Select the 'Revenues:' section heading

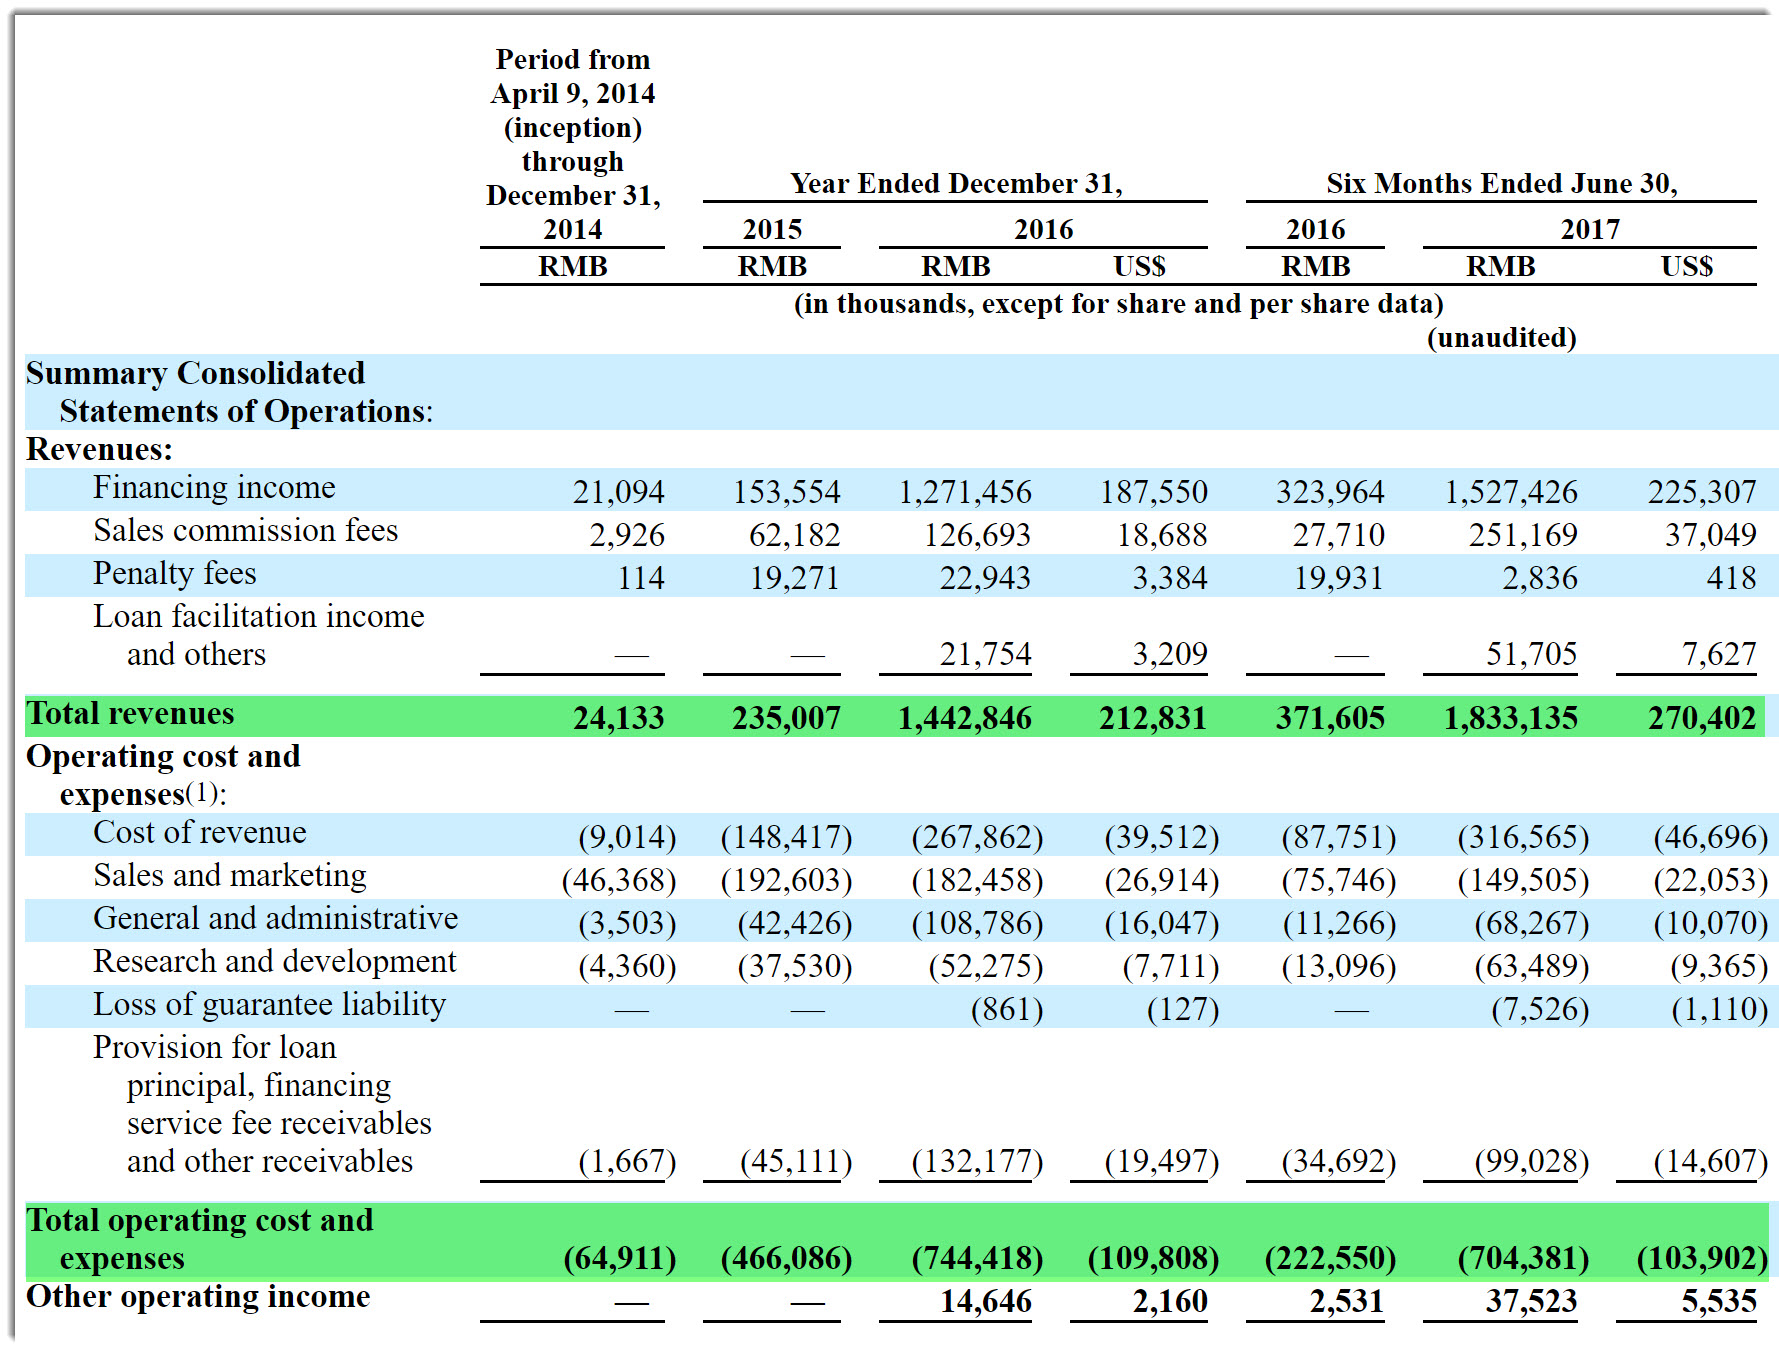tap(99, 449)
